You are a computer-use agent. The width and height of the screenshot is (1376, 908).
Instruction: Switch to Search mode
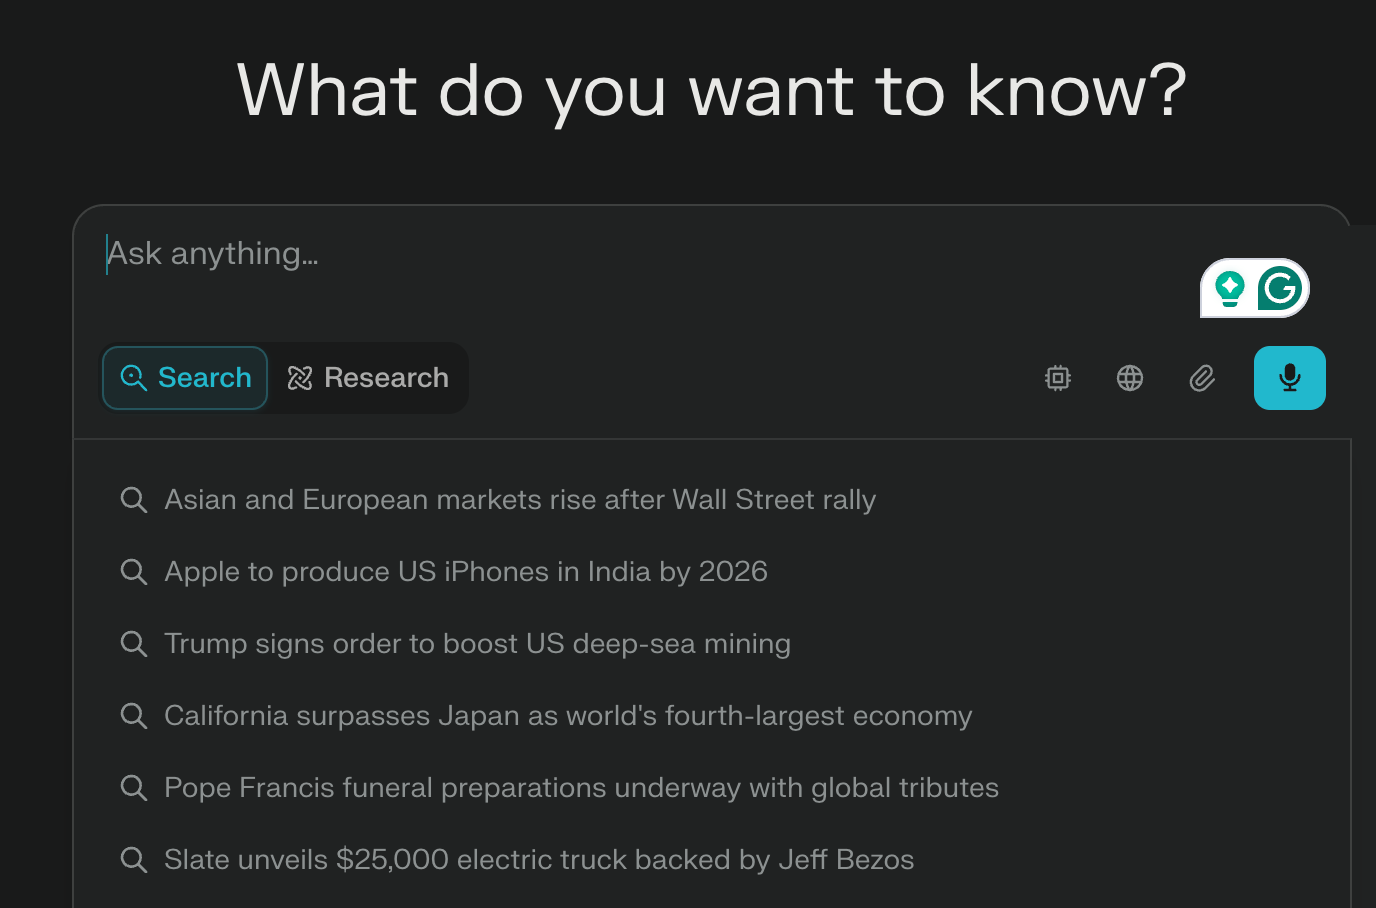pyautogui.click(x=185, y=378)
